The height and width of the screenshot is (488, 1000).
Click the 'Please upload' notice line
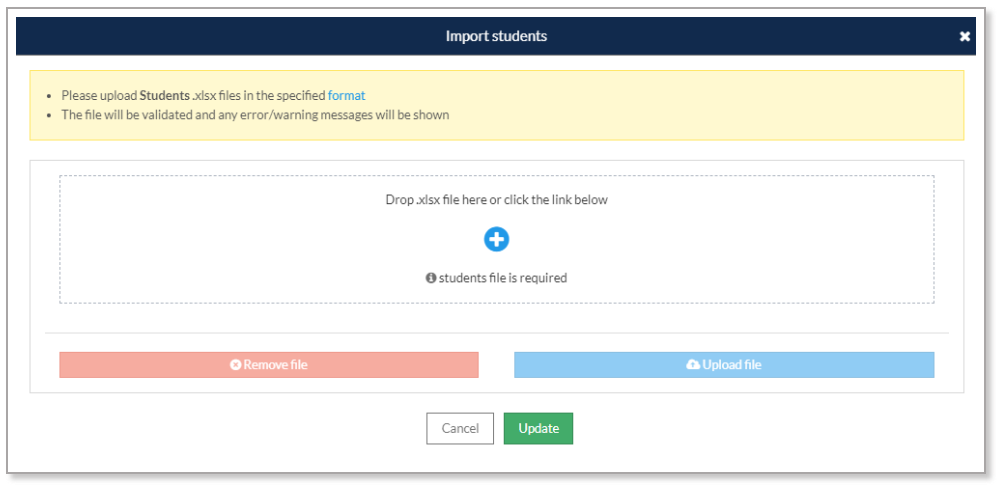pyautogui.click(x=213, y=96)
